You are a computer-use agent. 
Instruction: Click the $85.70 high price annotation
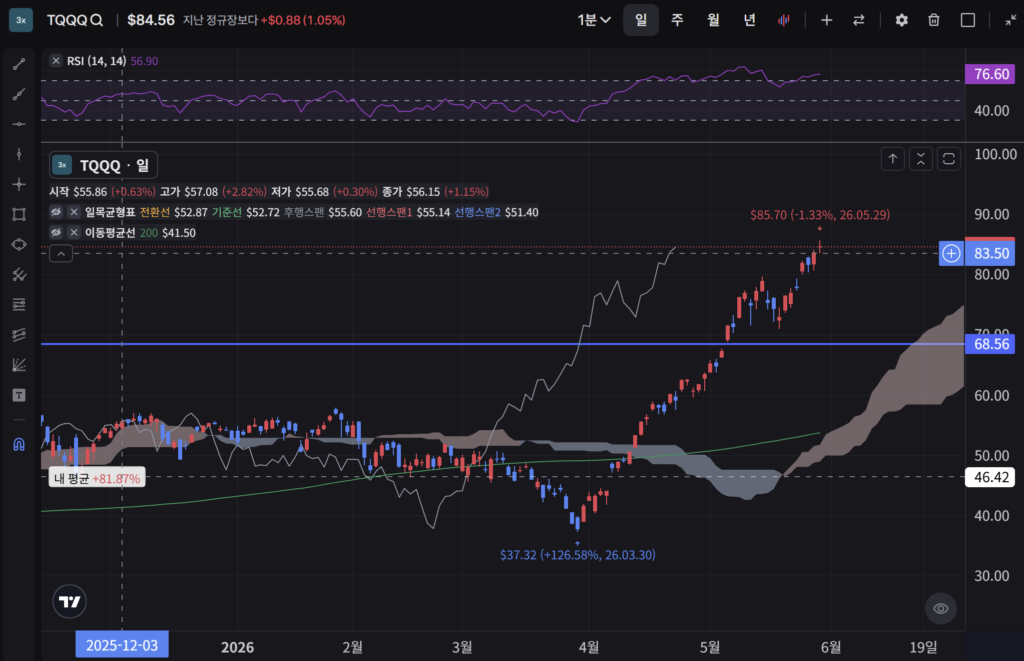pos(820,215)
